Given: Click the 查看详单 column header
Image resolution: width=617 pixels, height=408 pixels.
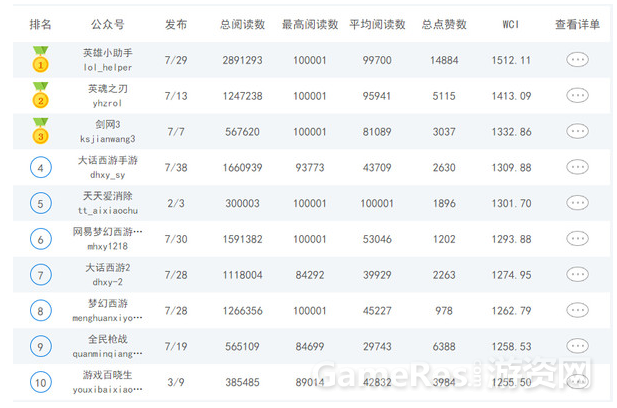Looking at the screenshot, I should coord(577,24).
